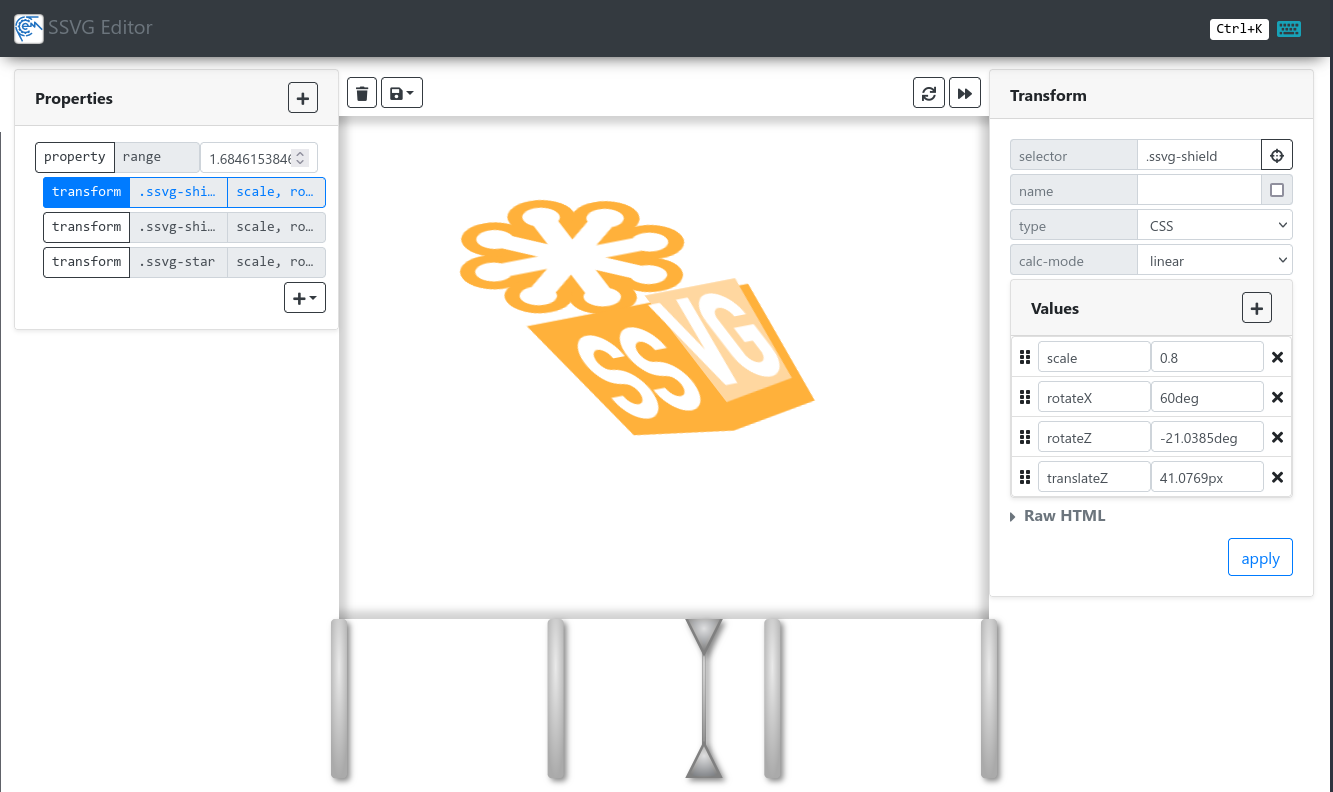
Task: Click the rotateZ function name field
Action: (x=1094, y=437)
